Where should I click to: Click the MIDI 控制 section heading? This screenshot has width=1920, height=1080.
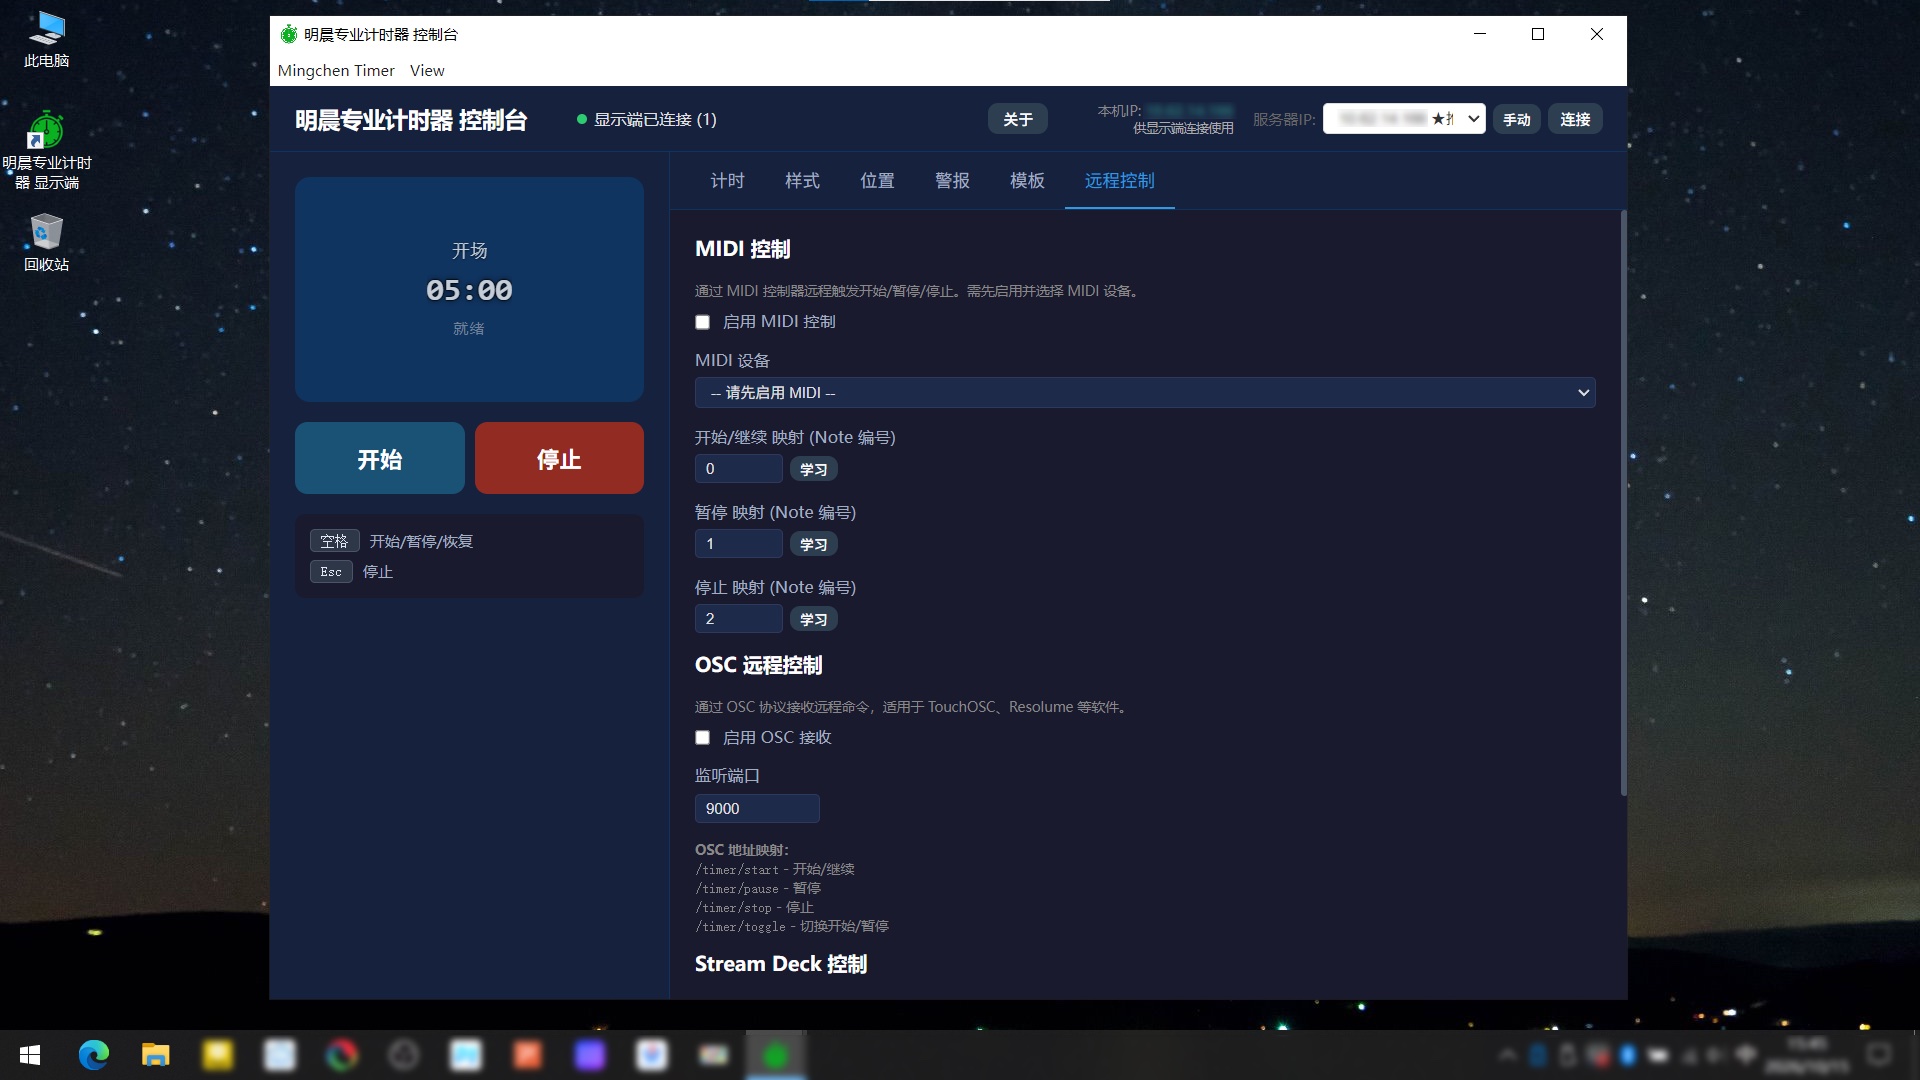click(x=743, y=249)
